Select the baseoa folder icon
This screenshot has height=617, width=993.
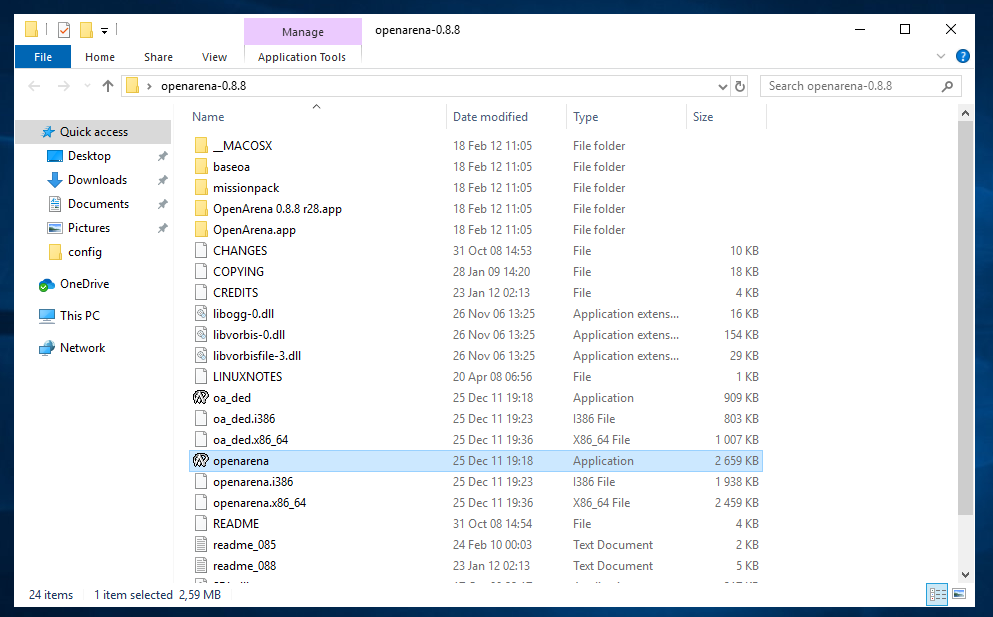(x=201, y=167)
